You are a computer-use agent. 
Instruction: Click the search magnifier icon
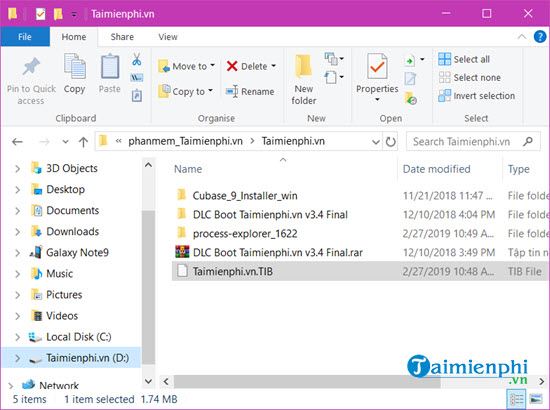pos(528,141)
